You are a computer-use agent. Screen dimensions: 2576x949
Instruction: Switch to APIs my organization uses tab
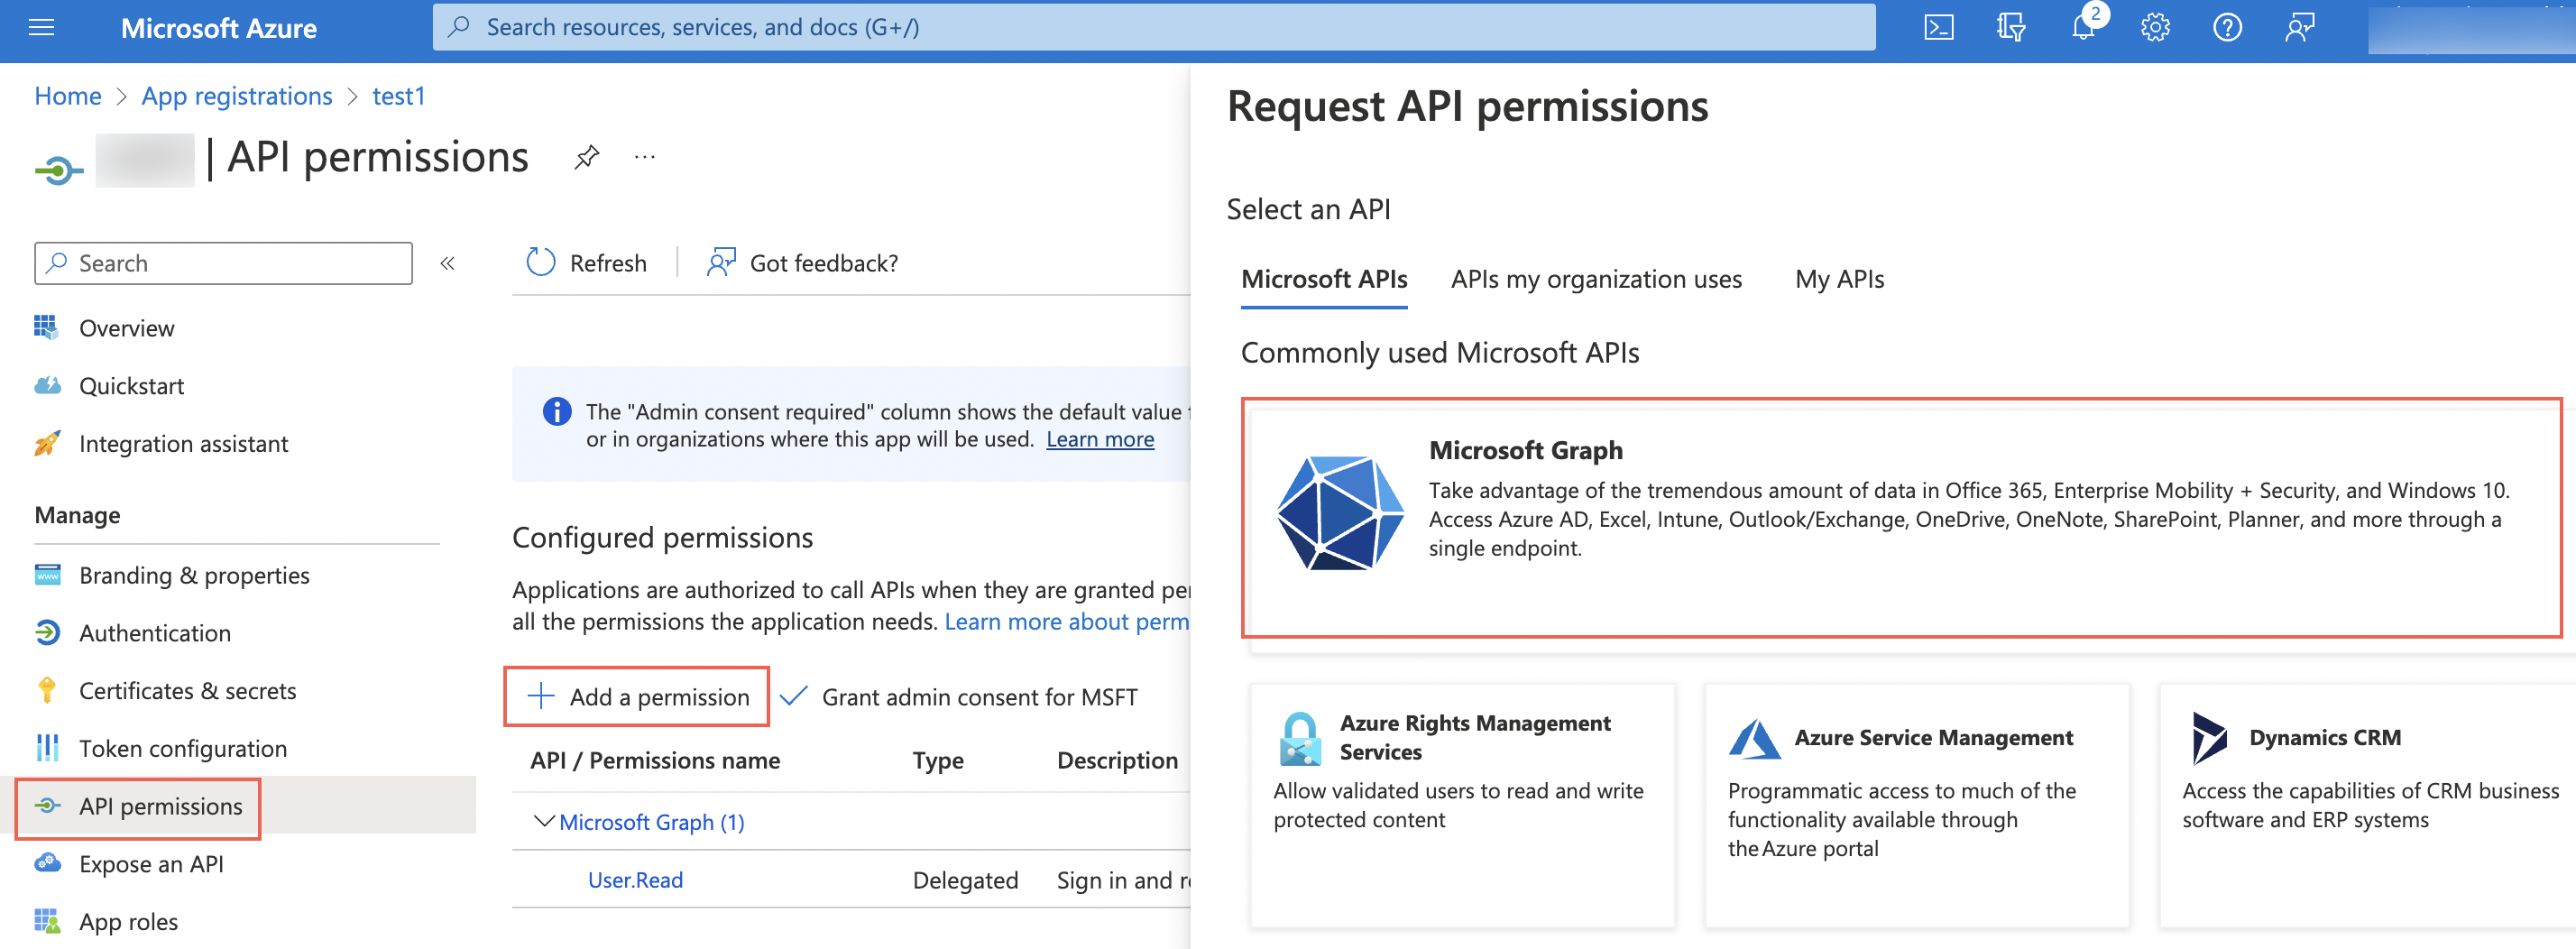pyautogui.click(x=1596, y=279)
